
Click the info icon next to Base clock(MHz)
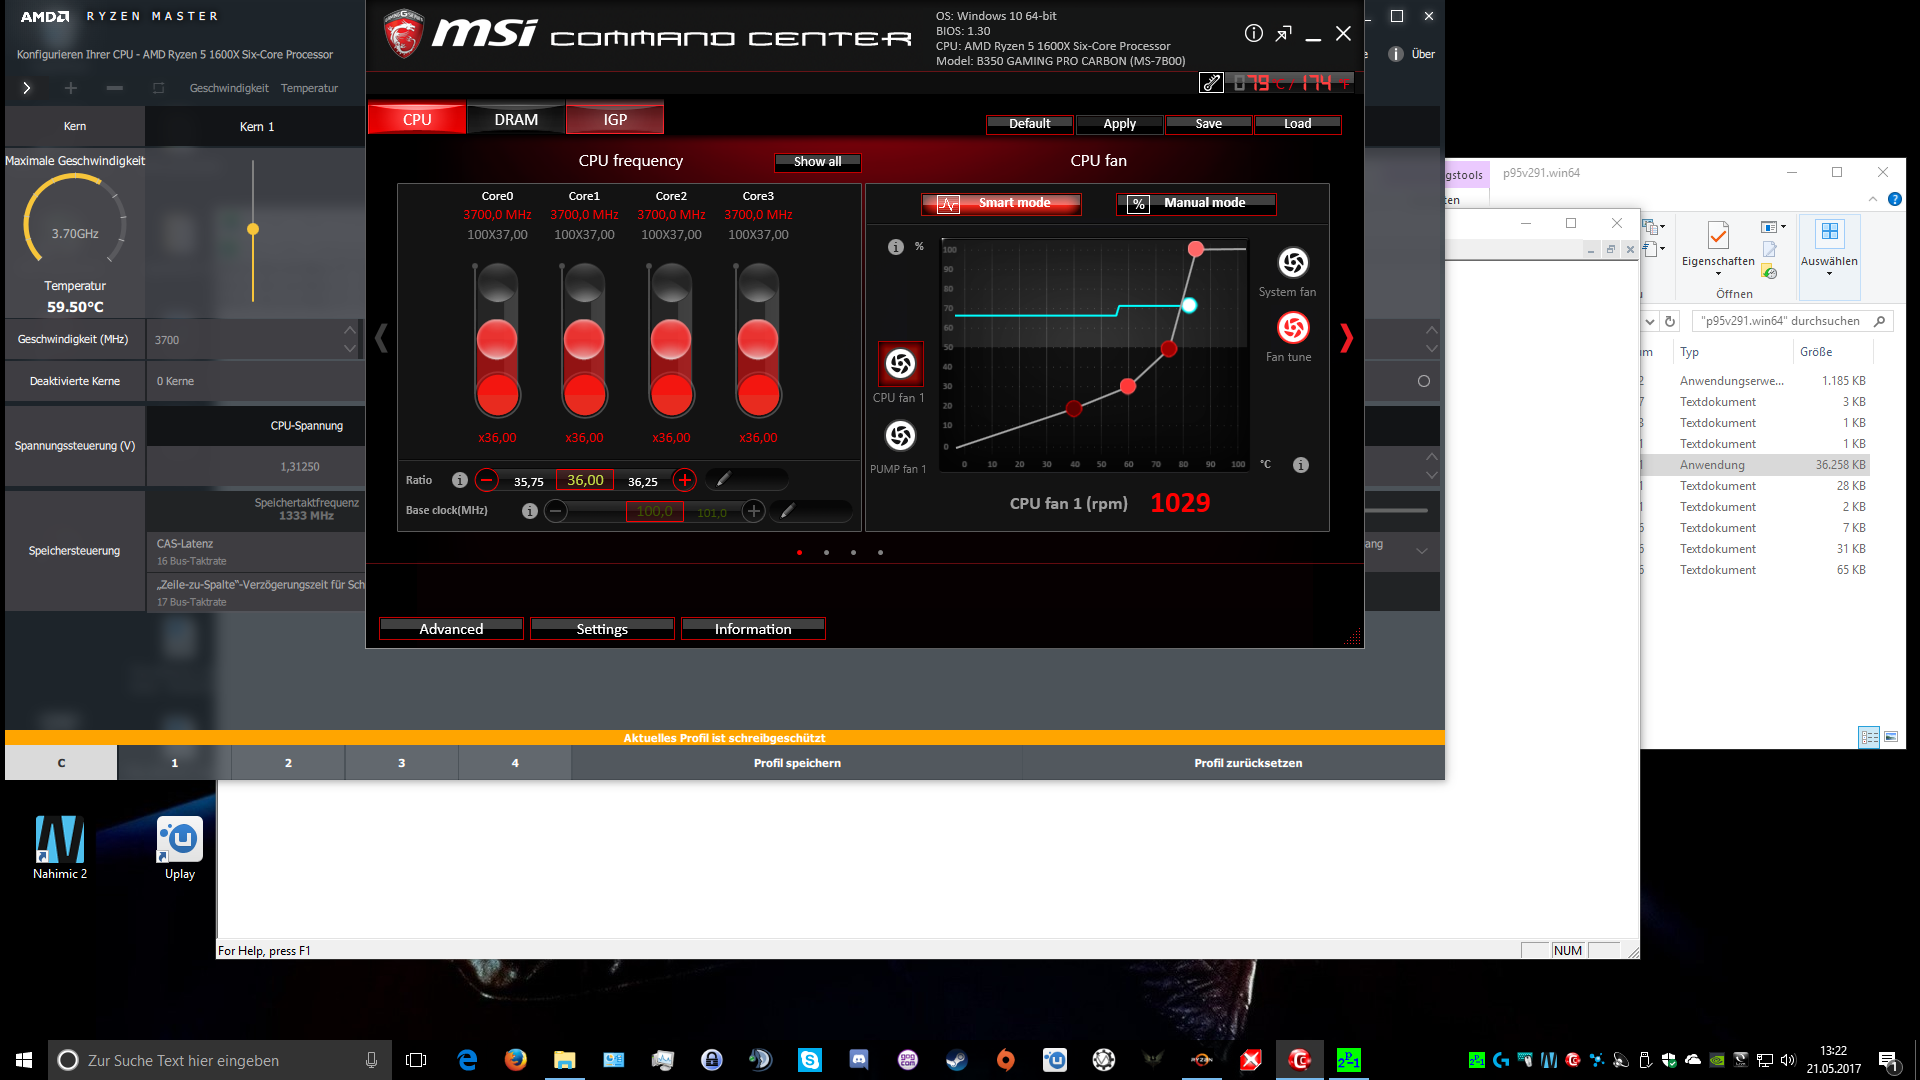pyautogui.click(x=530, y=511)
